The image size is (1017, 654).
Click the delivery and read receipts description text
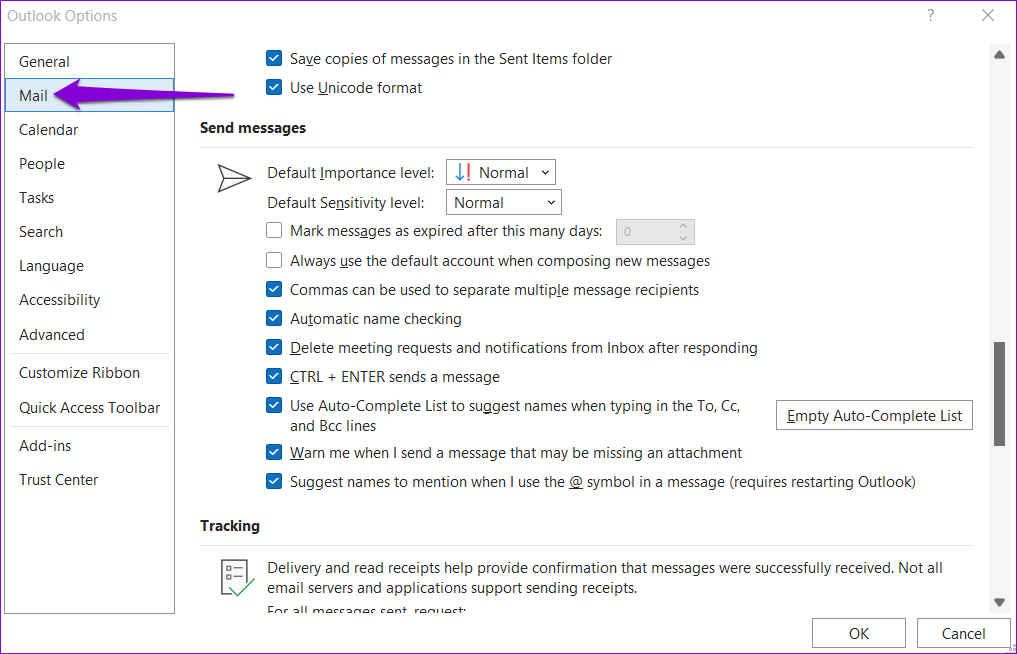[x=604, y=578]
